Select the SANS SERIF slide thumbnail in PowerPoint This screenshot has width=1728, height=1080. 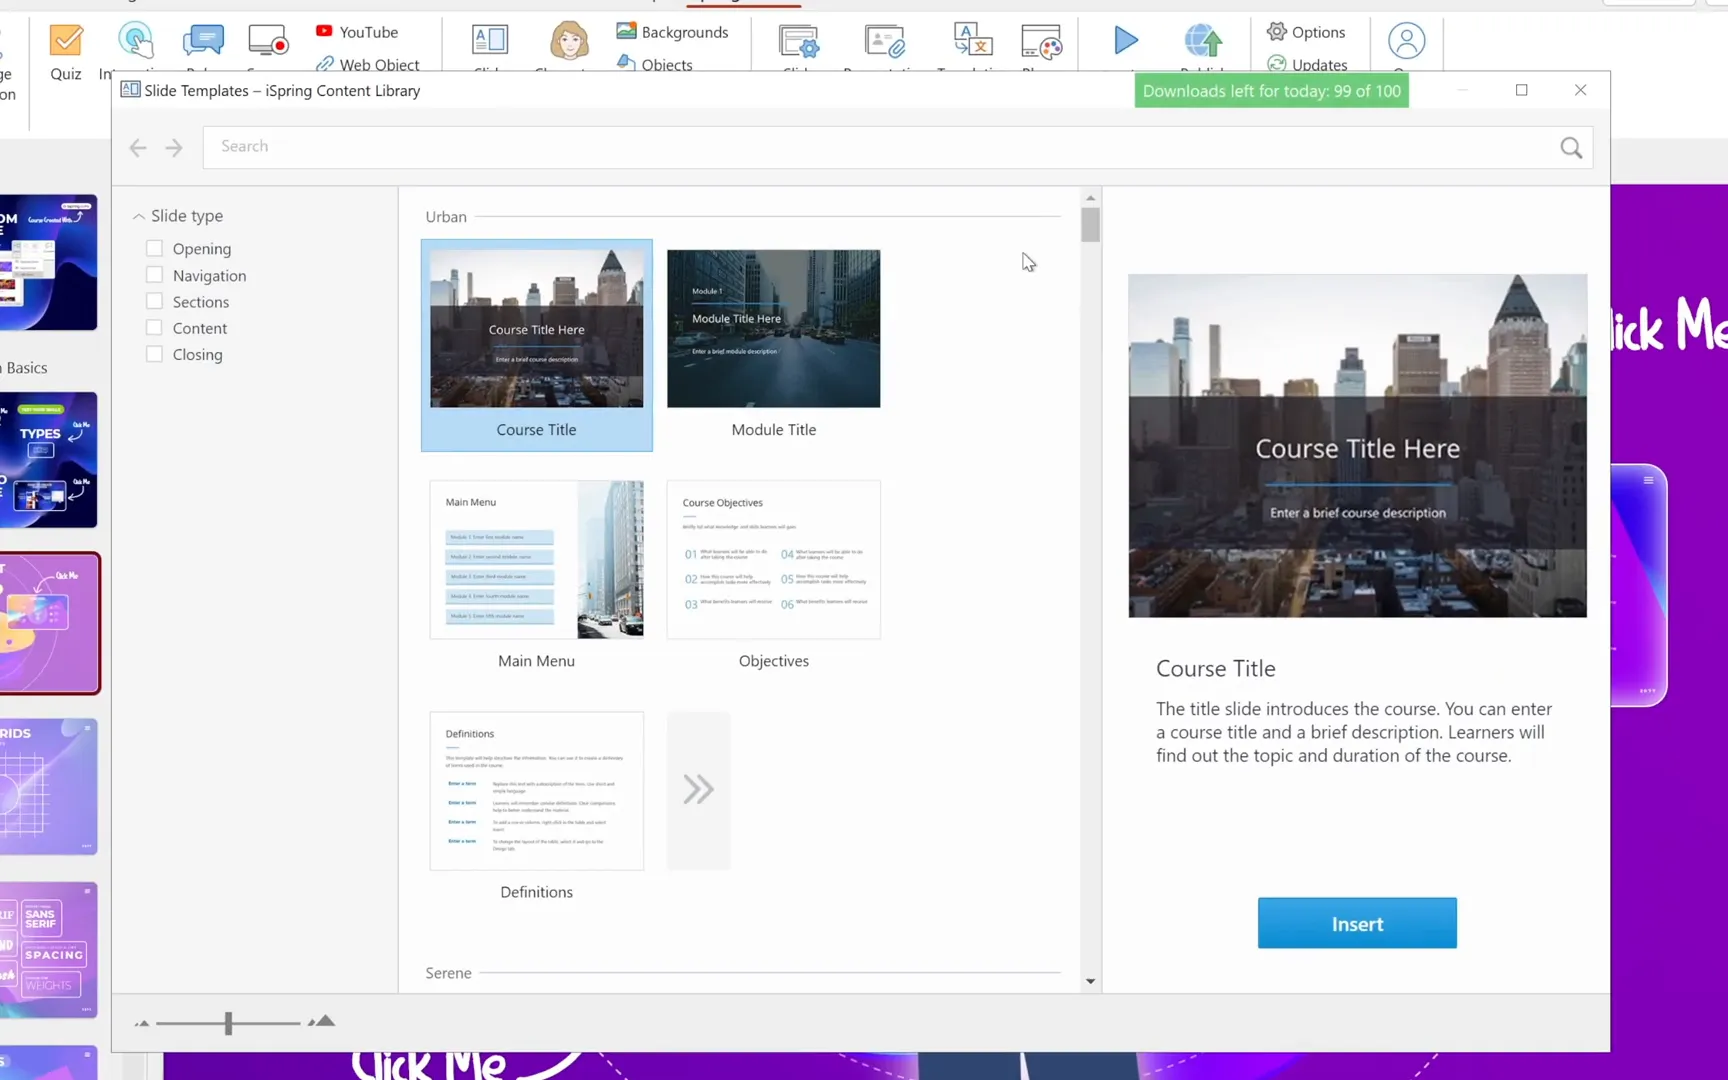tap(48, 950)
